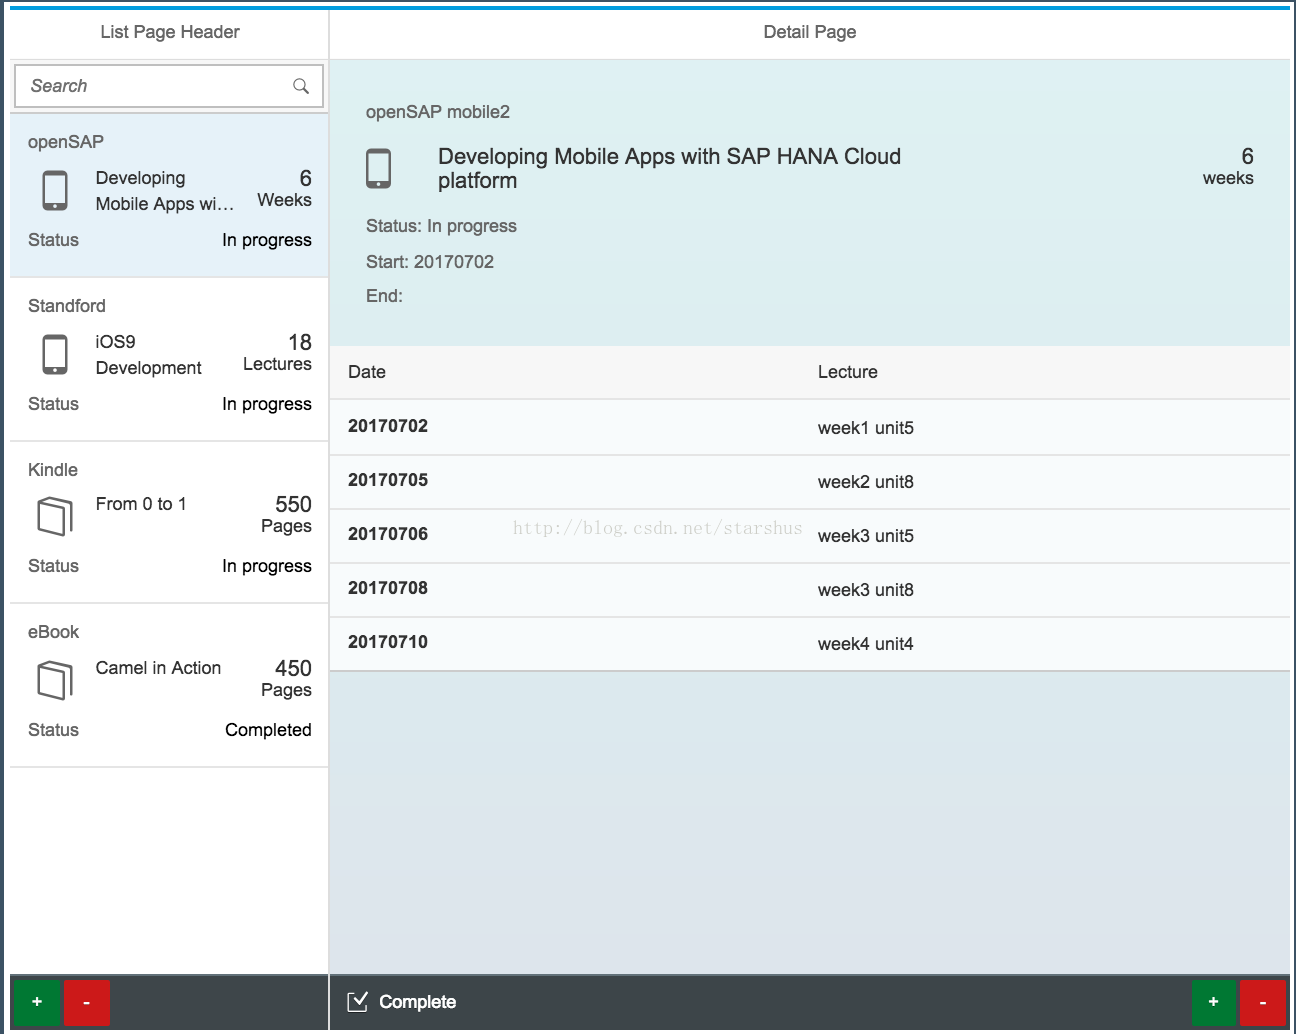Select table row dated 20170705

coord(809,481)
